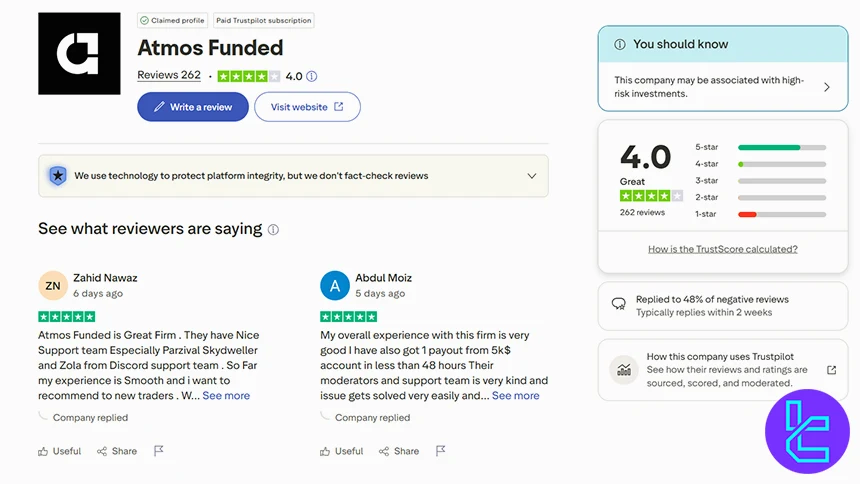Click the 5 days ago timestamp
Image resolution: width=860 pixels, height=484 pixels.
(380, 294)
